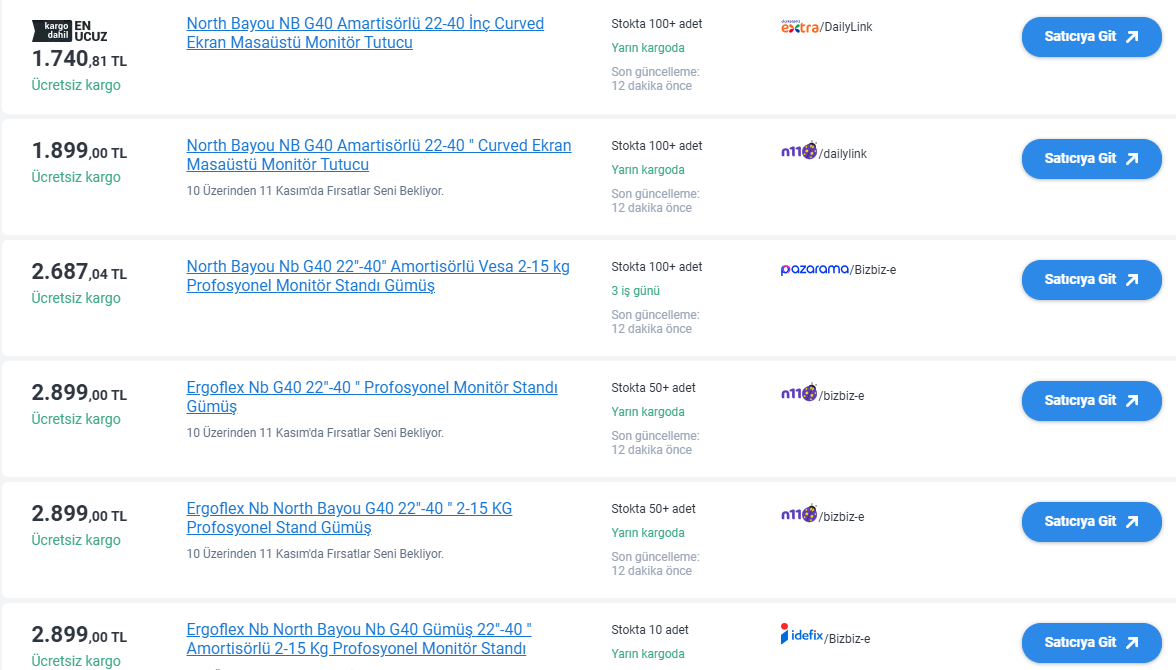Screen dimensions: 1176x670
Task: Click seller name '/DailyLink' text
Action: tap(846, 27)
